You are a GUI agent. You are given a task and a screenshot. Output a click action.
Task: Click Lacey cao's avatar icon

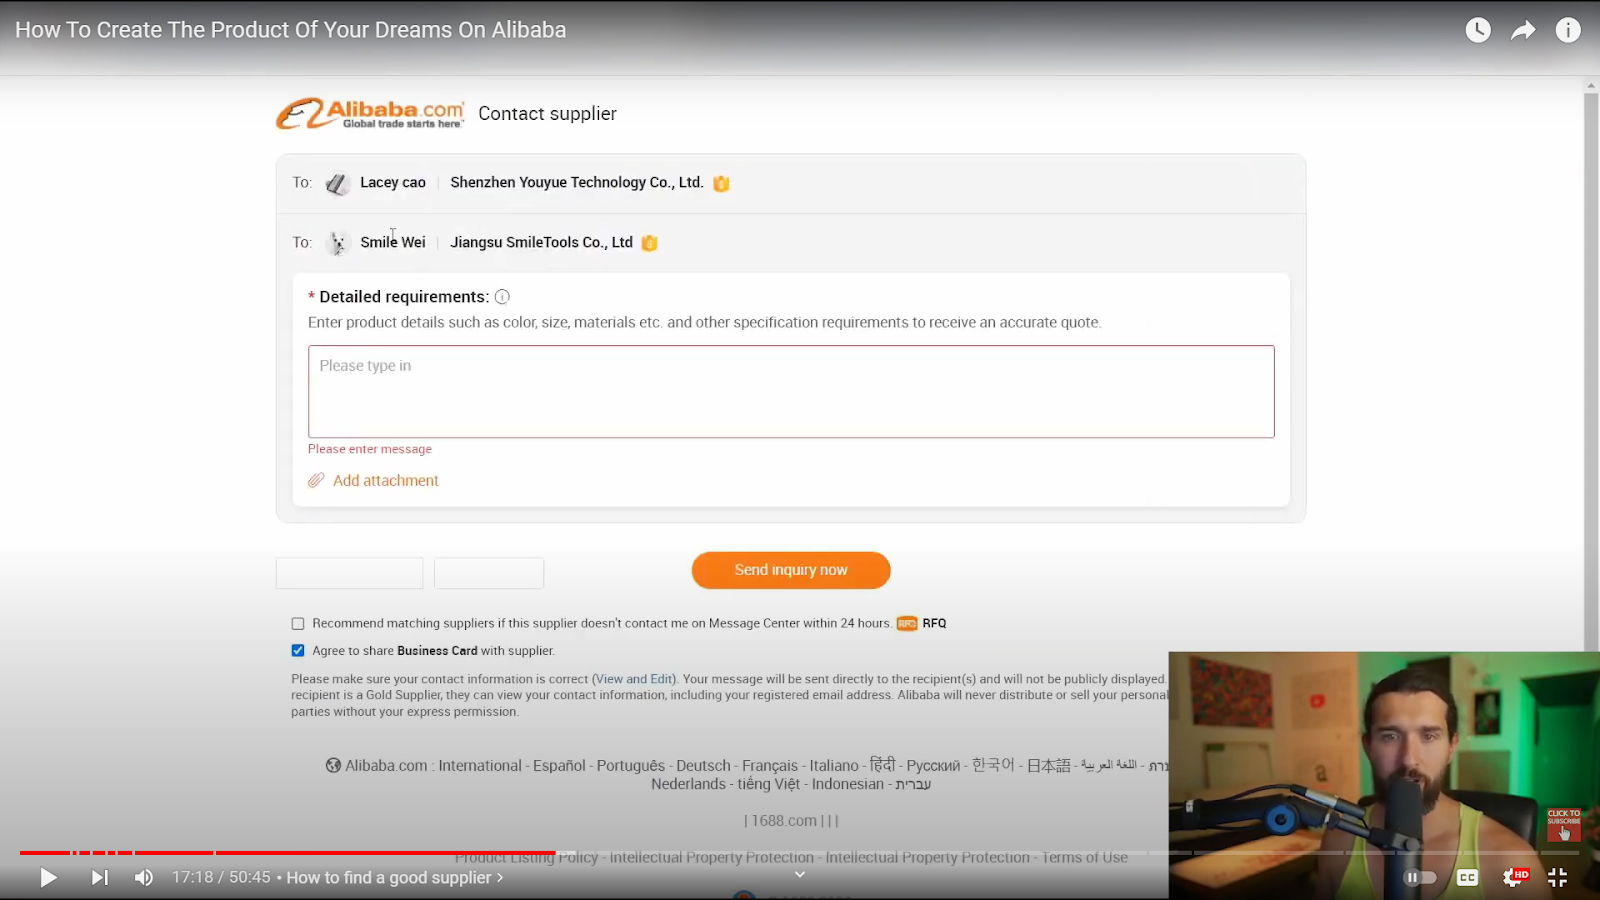coord(337,183)
